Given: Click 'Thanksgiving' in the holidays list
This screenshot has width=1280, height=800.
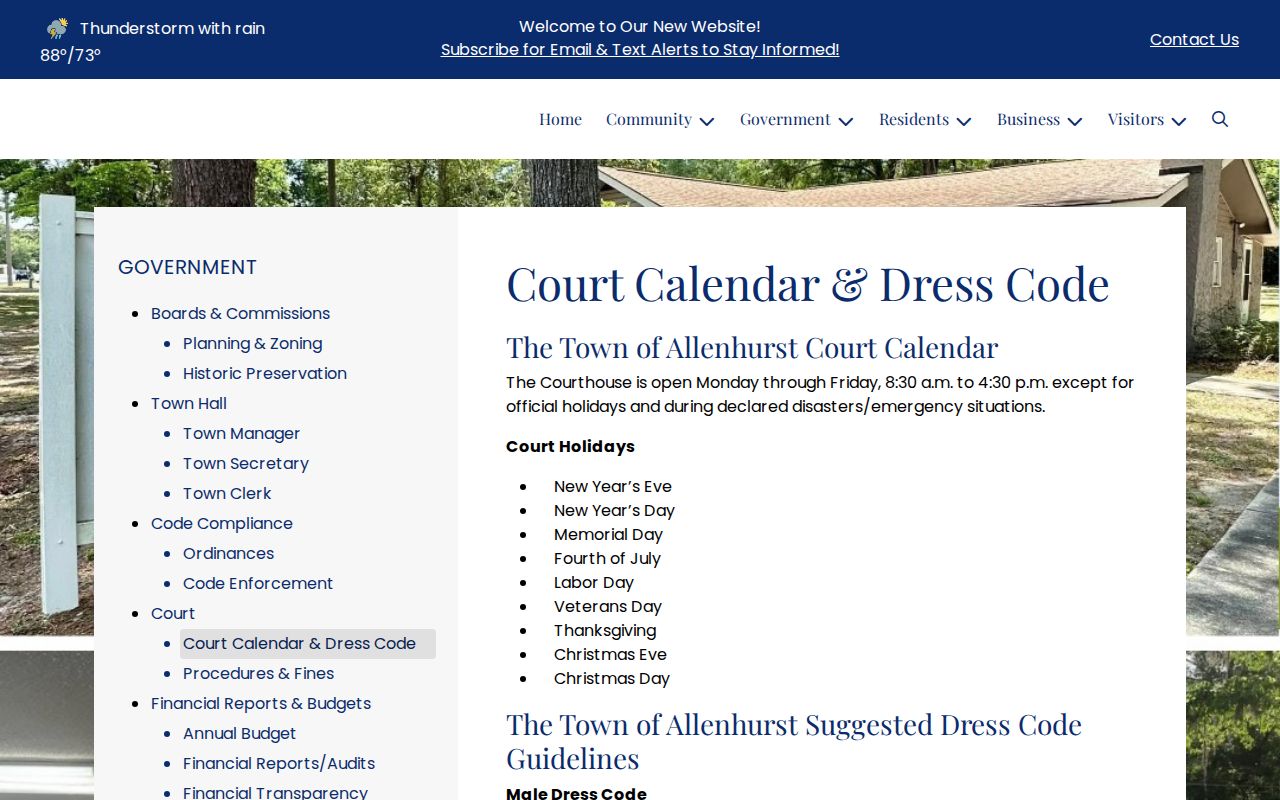Looking at the screenshot, I should point(605,630).
